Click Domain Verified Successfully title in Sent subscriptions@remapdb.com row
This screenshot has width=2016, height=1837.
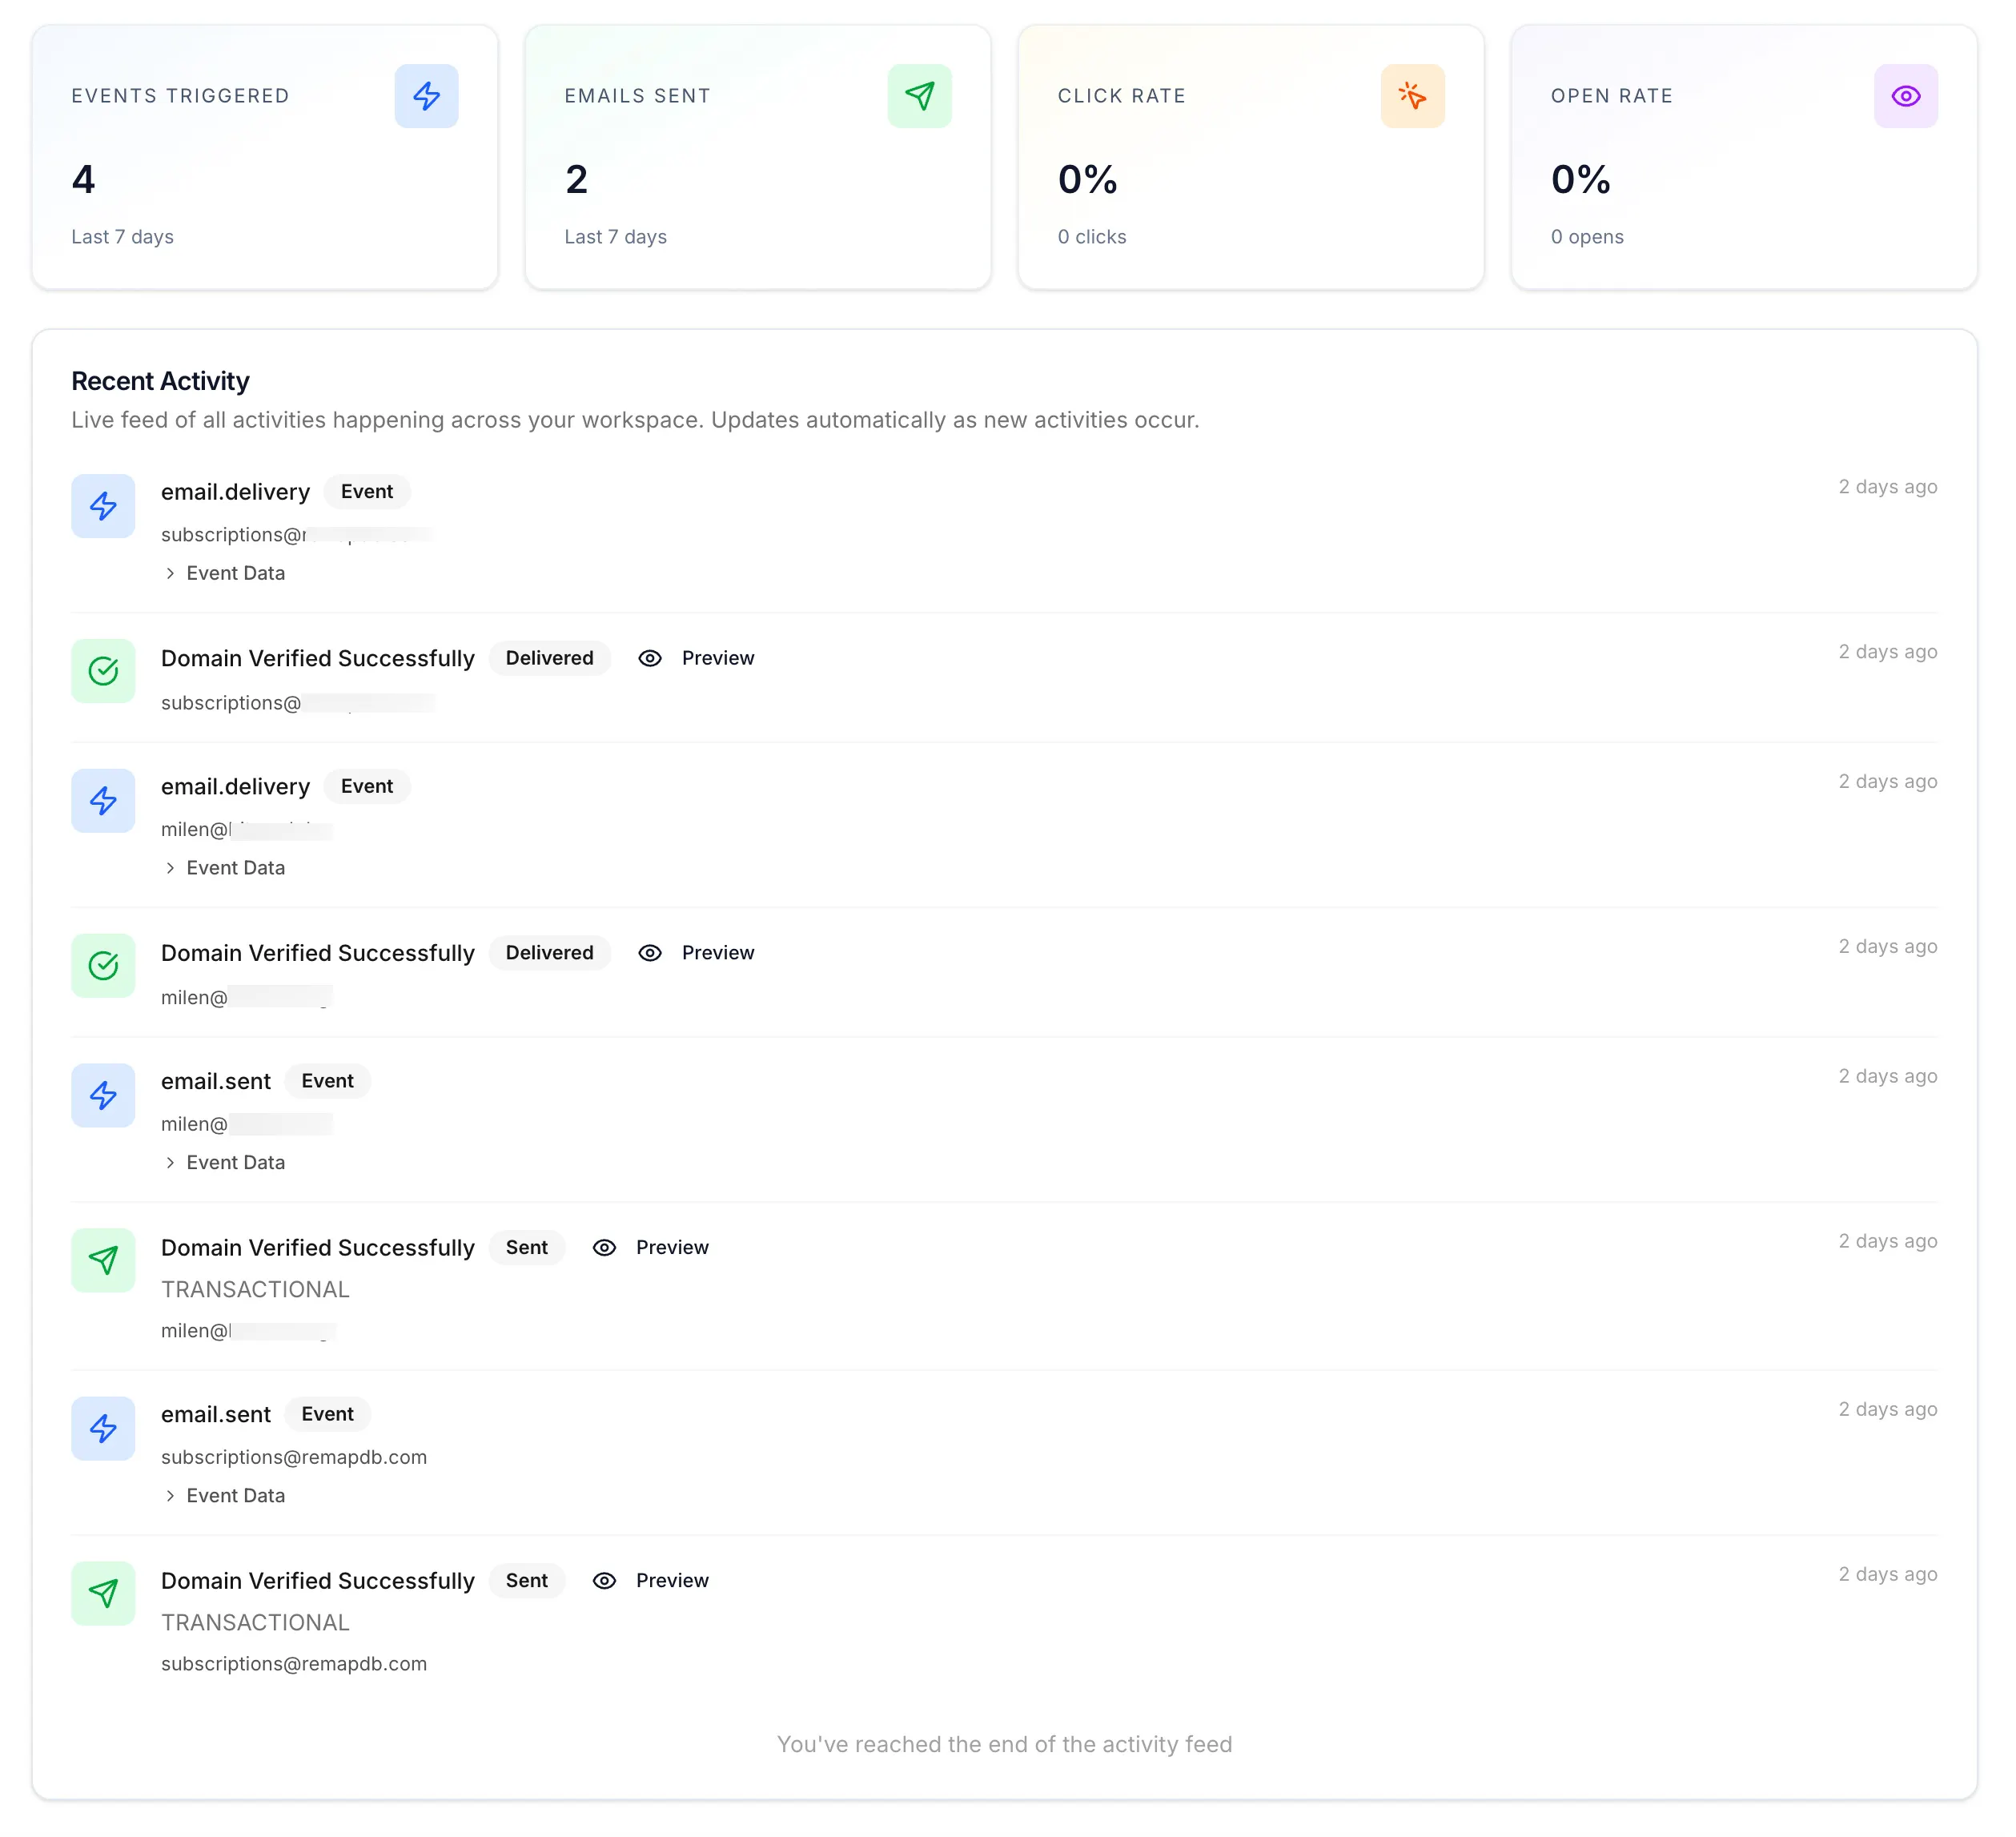(x=318, y=1581)
